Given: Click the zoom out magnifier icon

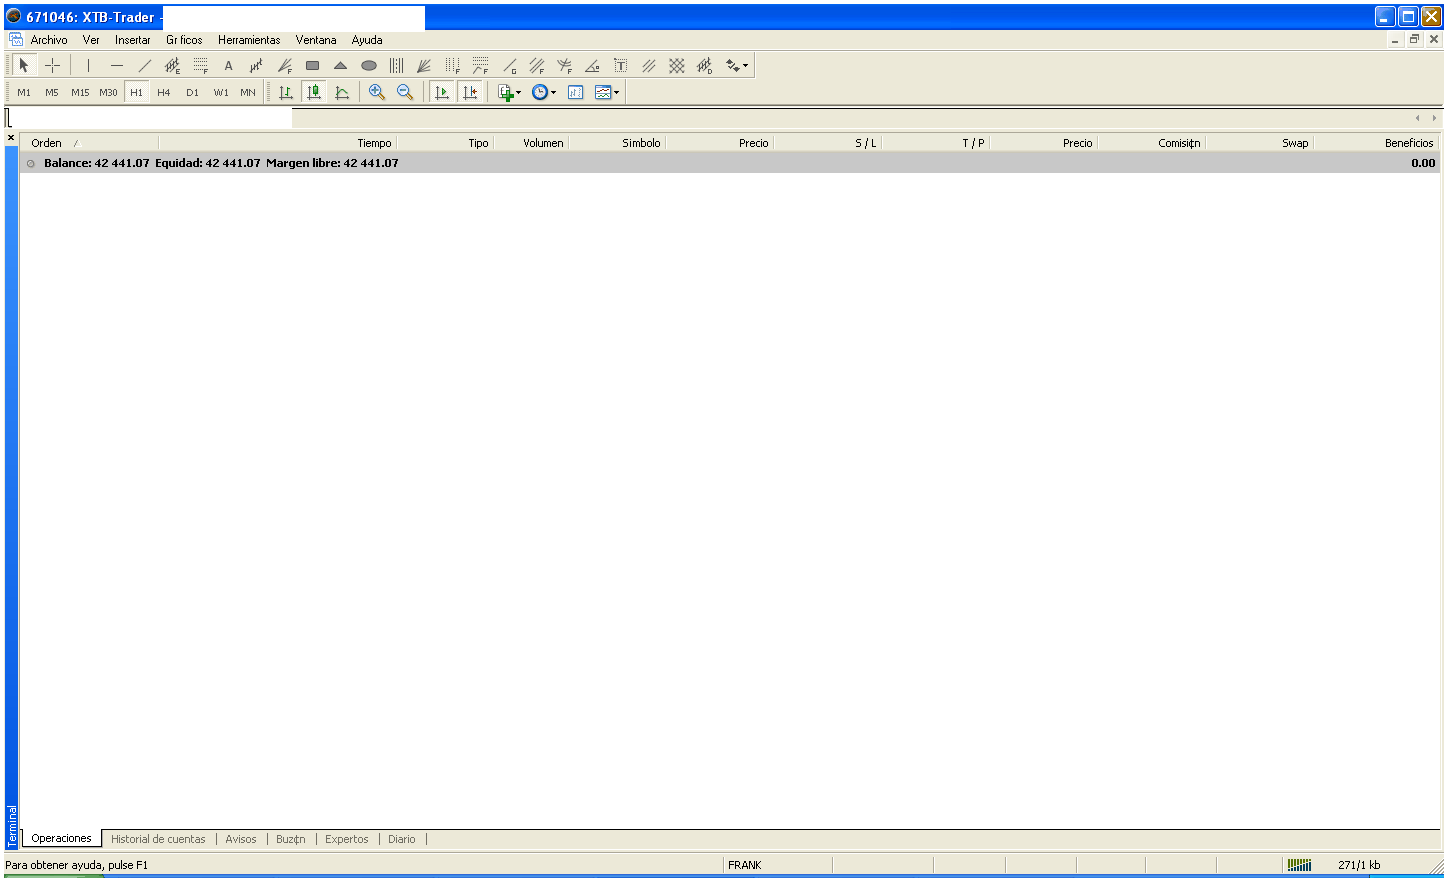Looking at the screenshot, I should pos(405,92).
